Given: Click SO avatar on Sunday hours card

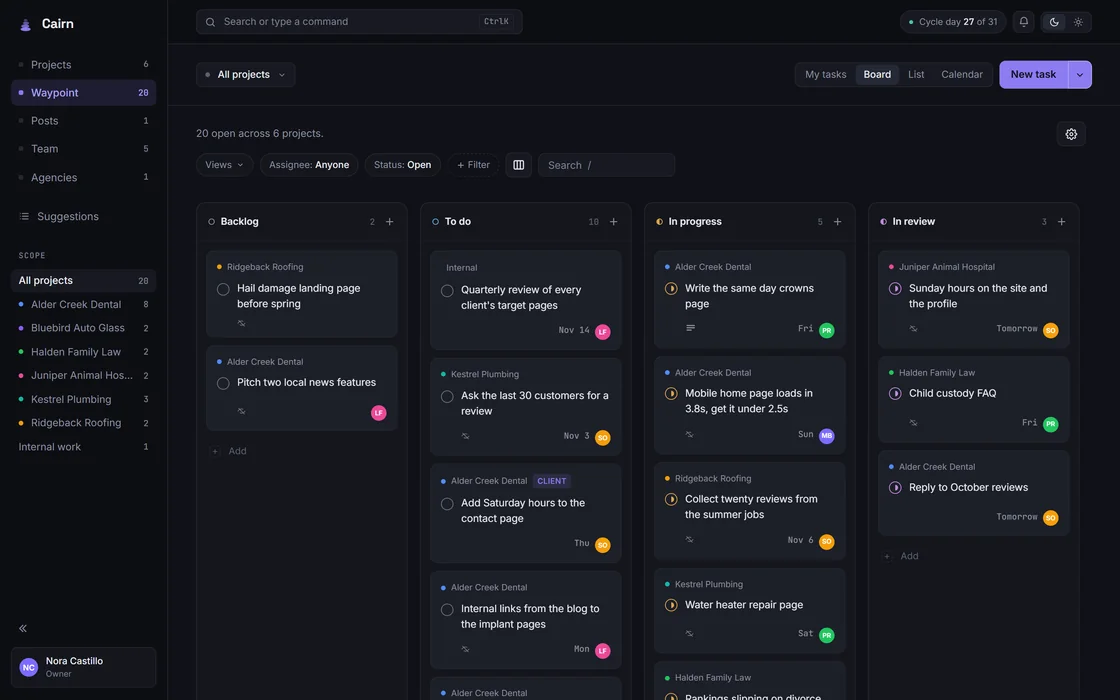Looking at the screenshot, I should click(1050, 330).
